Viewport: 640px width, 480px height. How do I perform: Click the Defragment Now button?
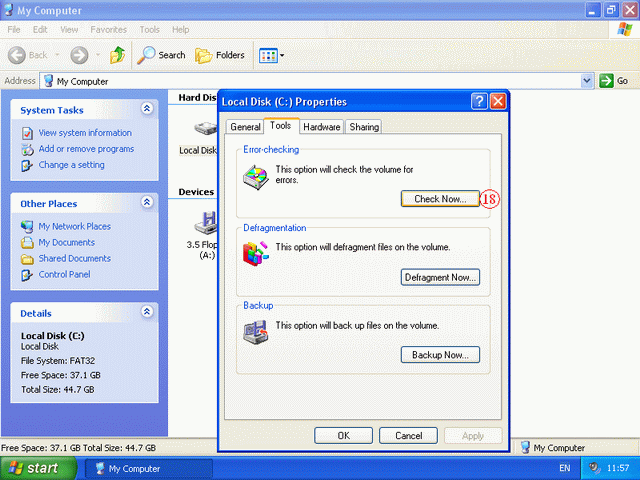click(440, 278)
